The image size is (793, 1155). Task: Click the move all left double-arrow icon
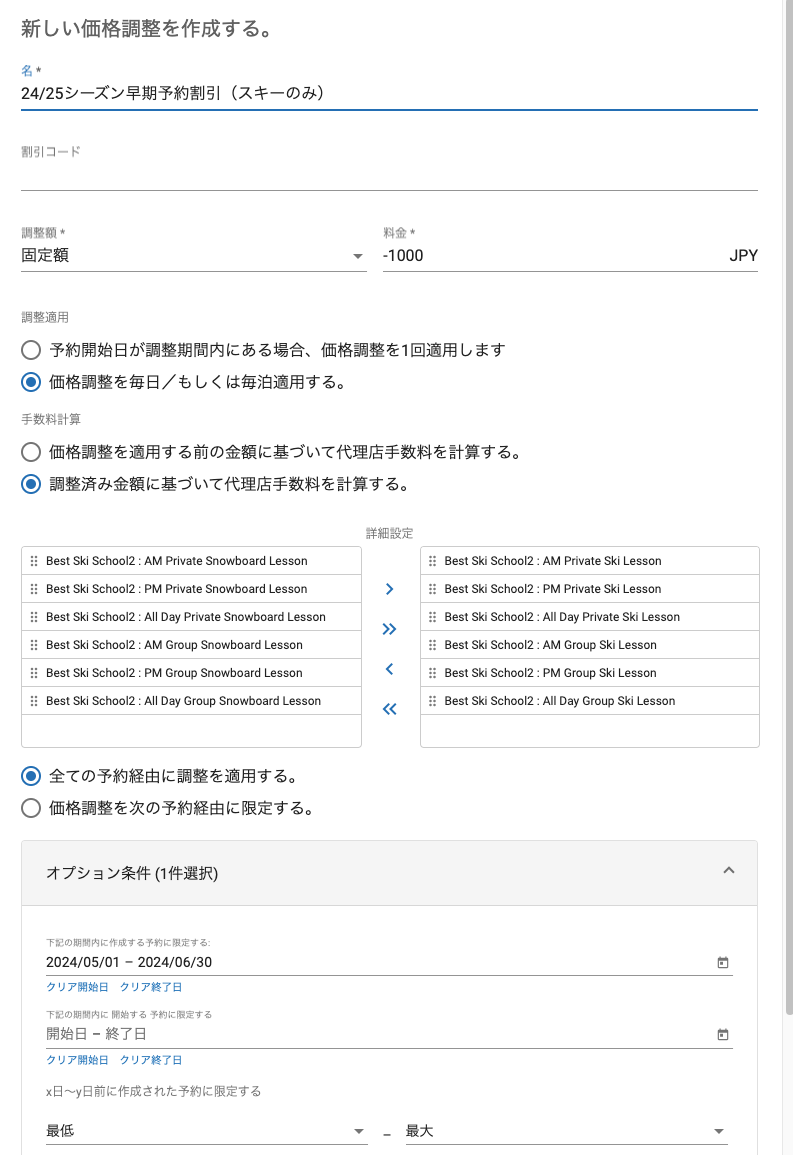click(x=390, y=709)
